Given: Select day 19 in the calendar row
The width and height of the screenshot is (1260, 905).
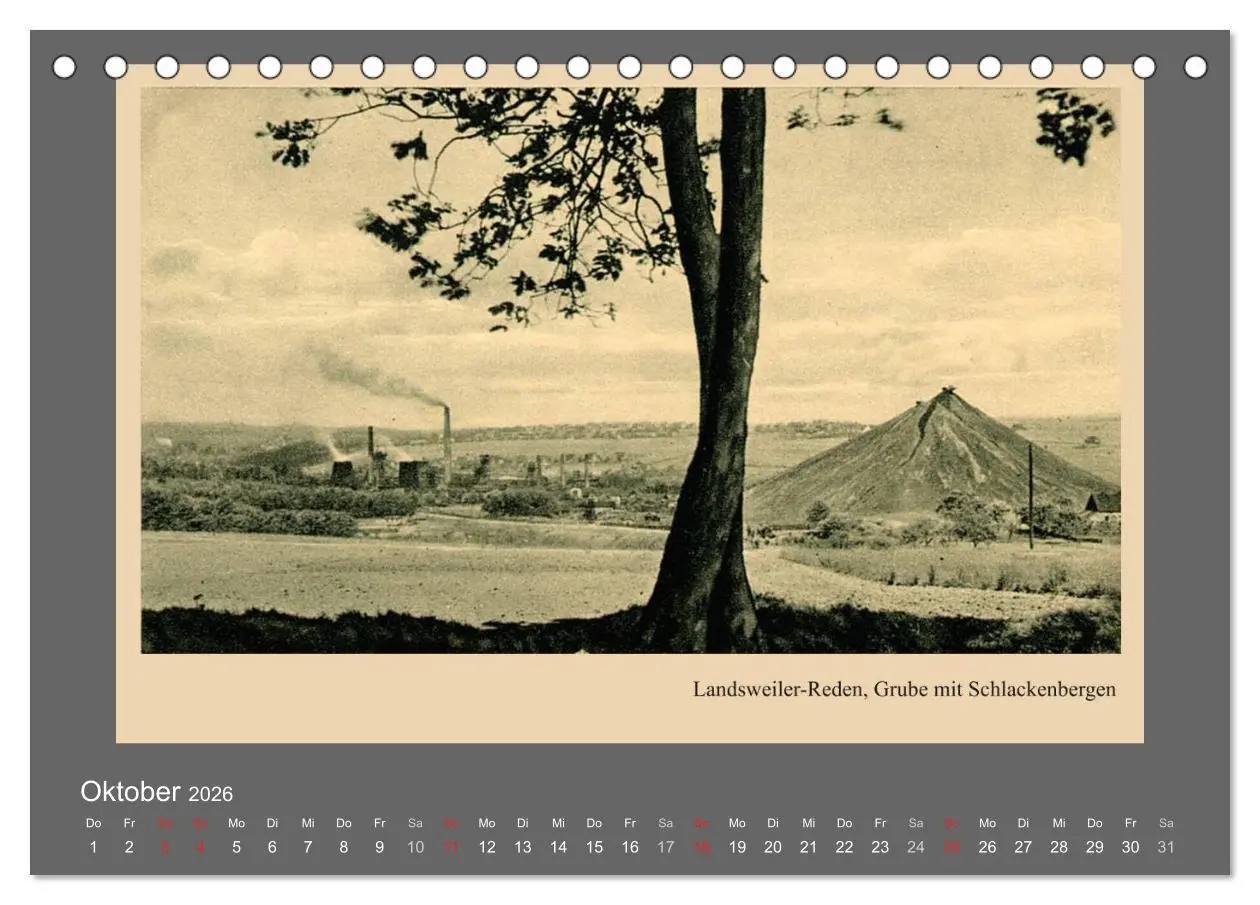Looking at the screenshot, I should [x=737, y=847].
